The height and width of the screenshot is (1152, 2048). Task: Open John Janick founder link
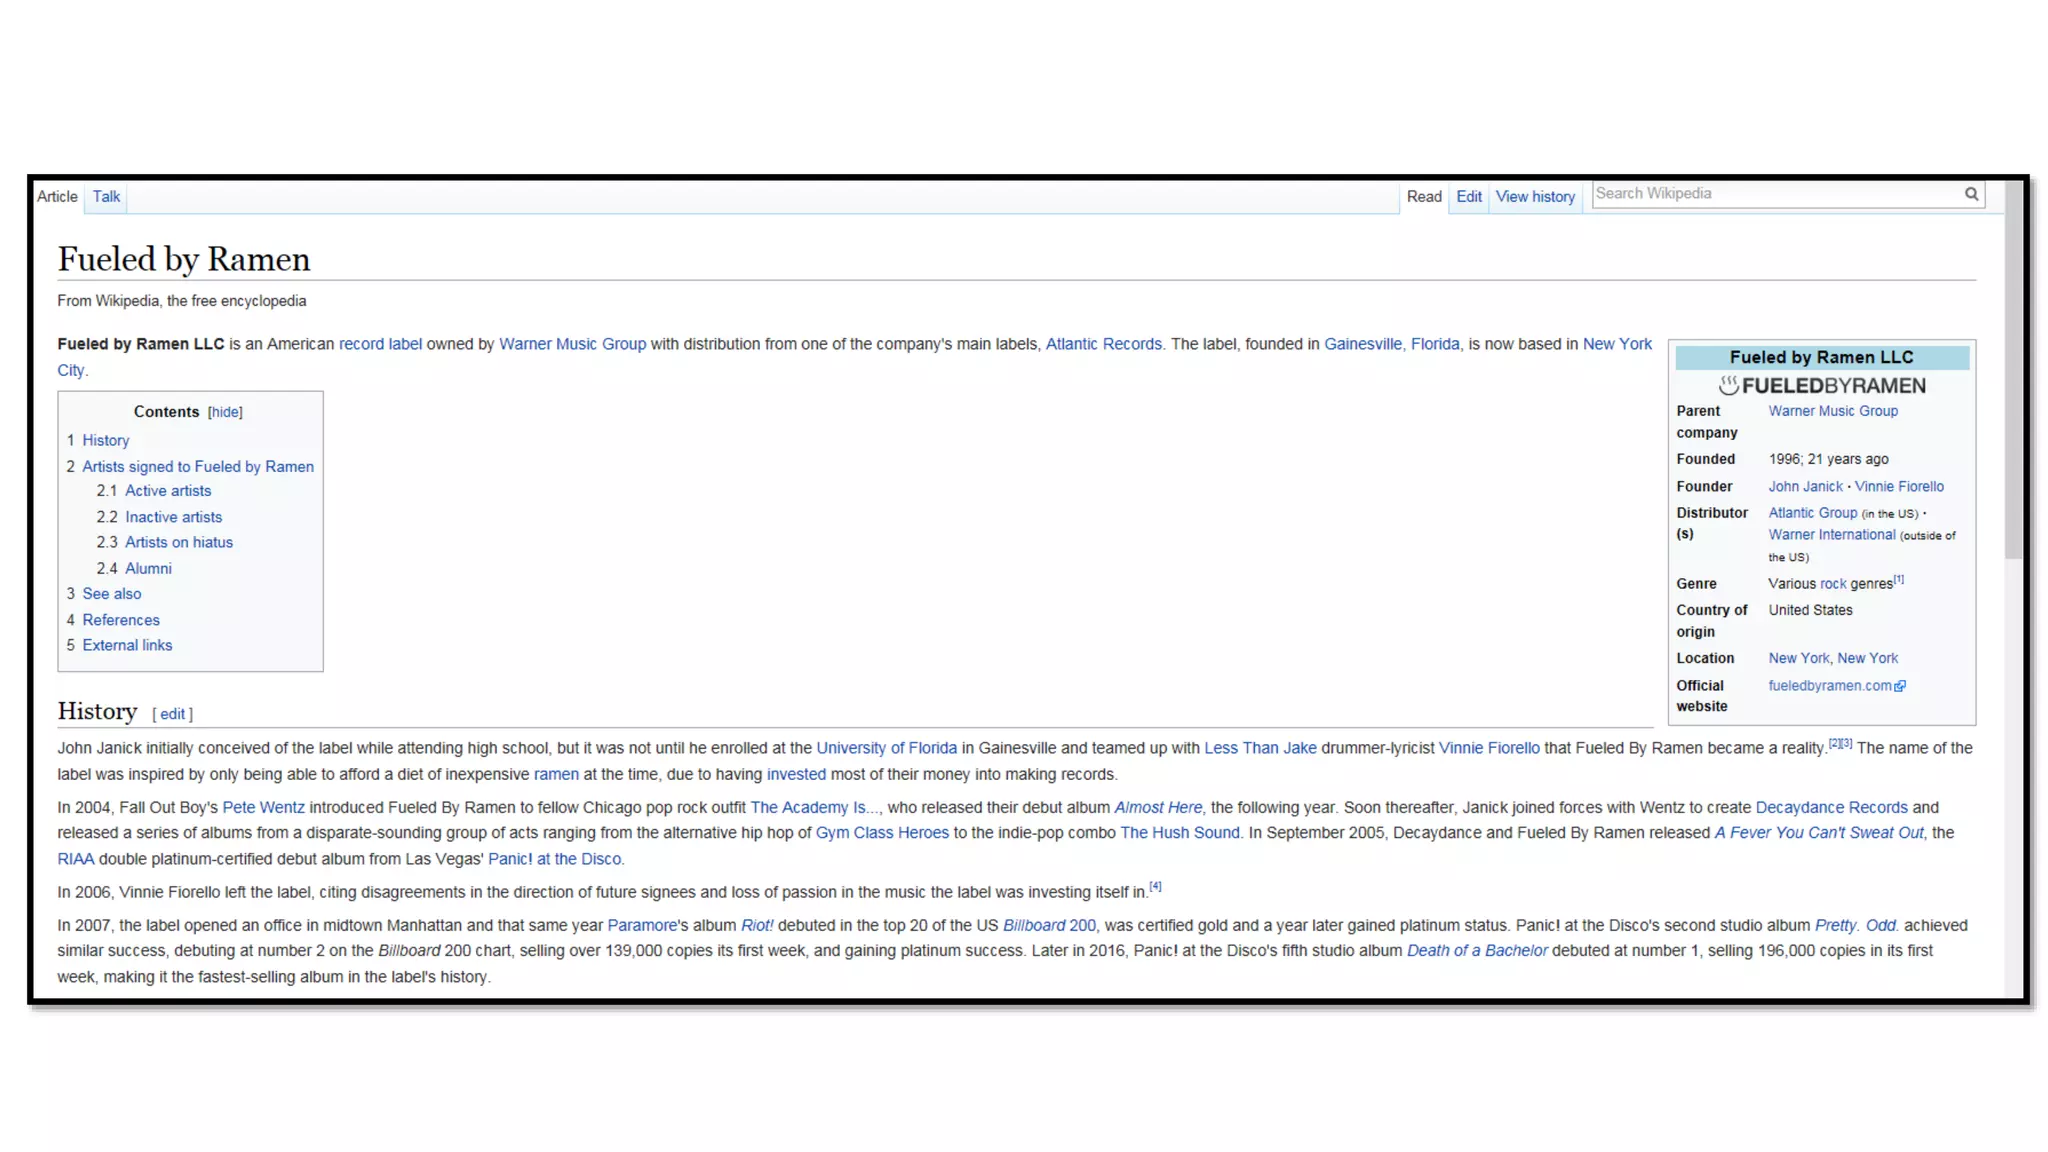(x=1804, y=487)
